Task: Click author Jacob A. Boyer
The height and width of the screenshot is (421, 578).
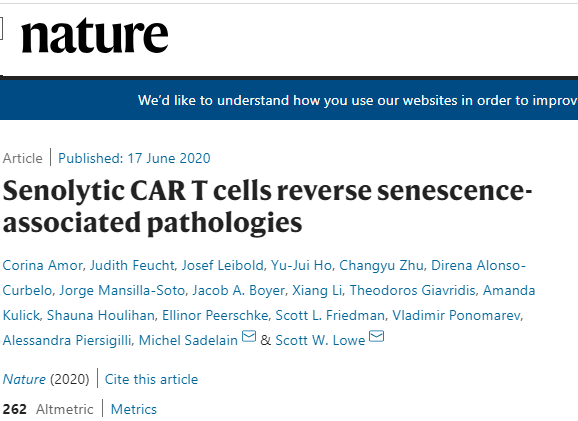Action: pyautogui.click(x=238, y=290)
